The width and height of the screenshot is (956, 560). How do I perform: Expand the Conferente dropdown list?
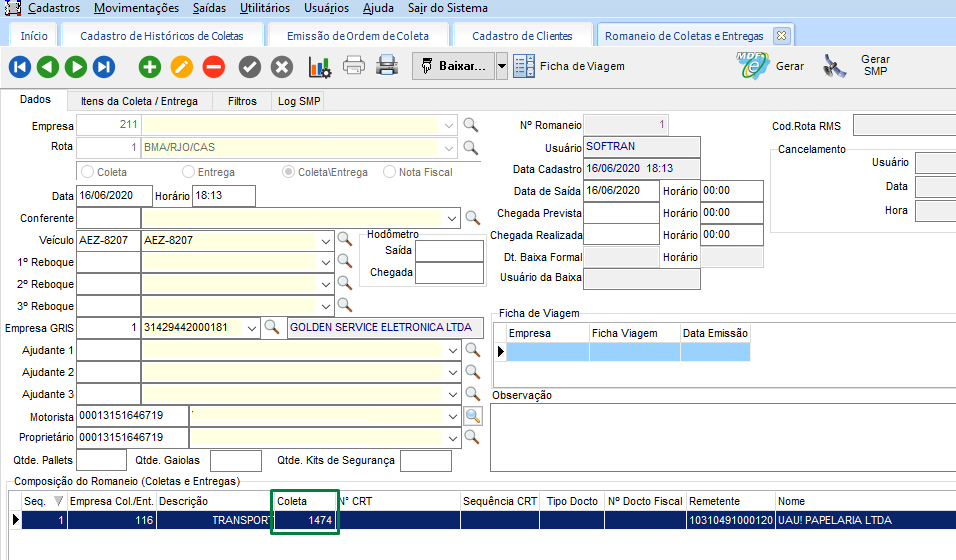[x=453, y=218]
